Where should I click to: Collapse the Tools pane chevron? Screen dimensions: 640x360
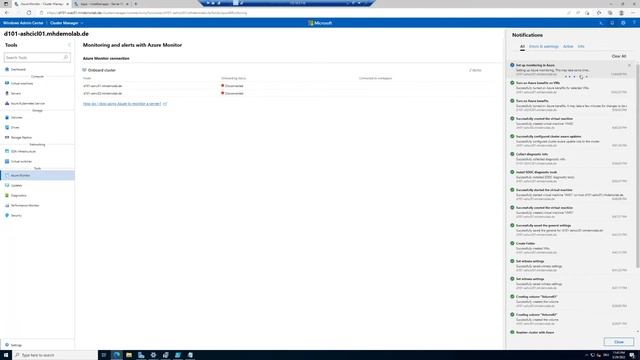[69, 45]
